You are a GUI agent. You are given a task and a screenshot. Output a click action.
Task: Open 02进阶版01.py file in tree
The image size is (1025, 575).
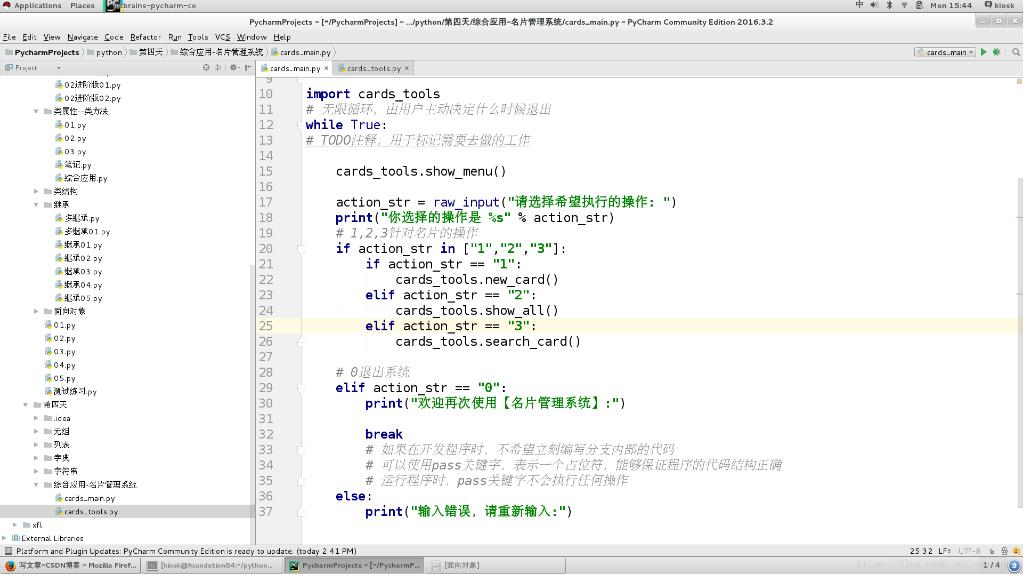pos(88,85)
